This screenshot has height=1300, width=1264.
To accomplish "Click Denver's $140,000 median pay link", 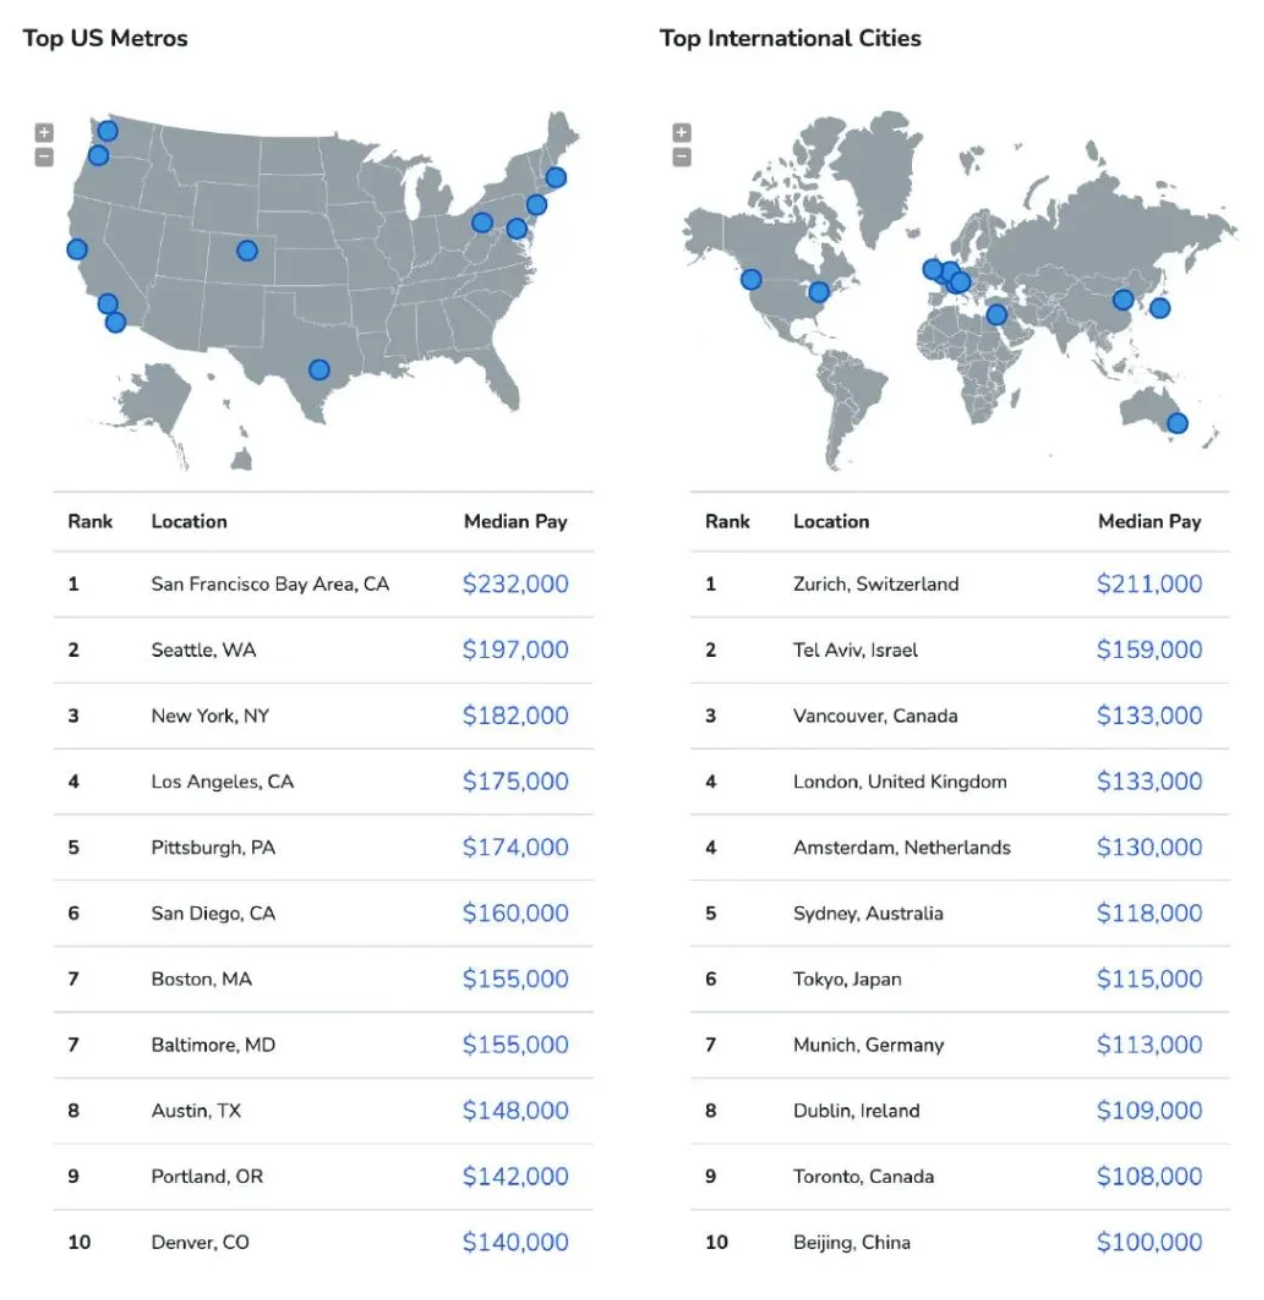I will pos(515,1242).
